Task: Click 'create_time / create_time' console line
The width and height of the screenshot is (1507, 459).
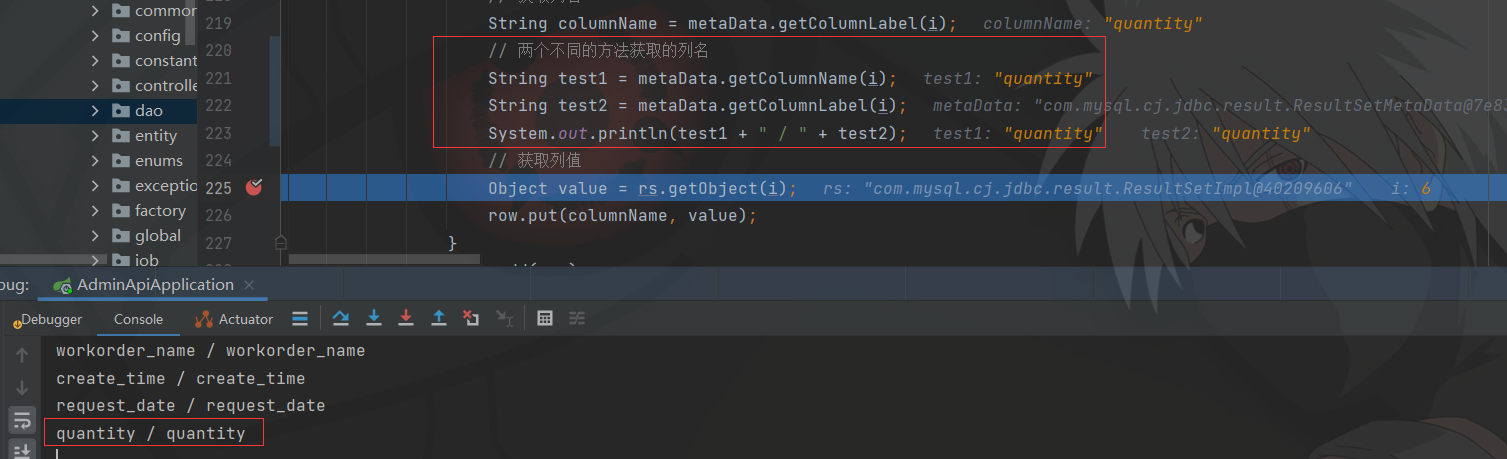Action: coord(180,378)
